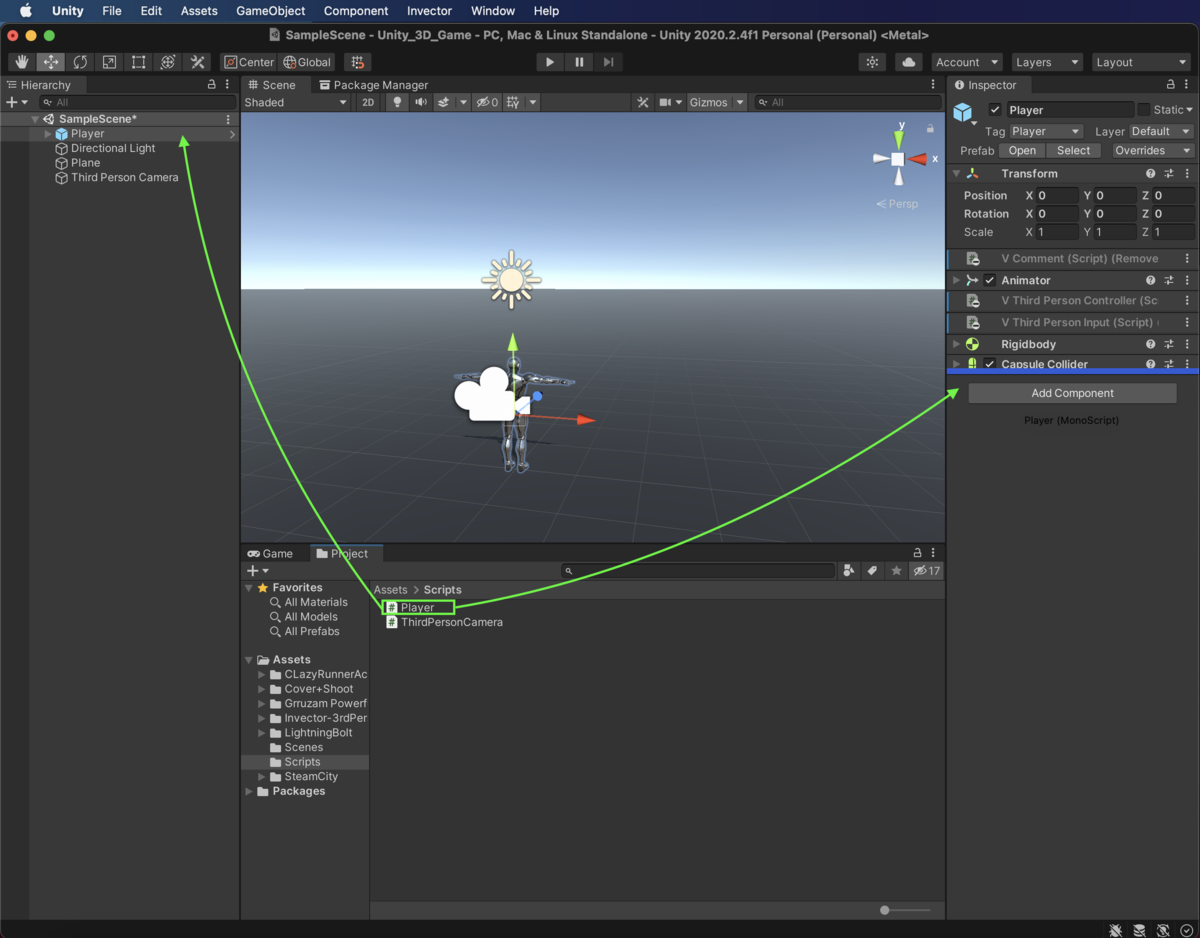This screenshot has height=938, width=1200.
Task: Click search by label icon in Project
Action: (872, 571)
